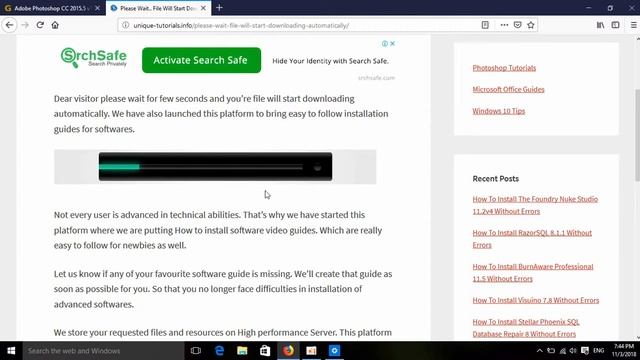
Task: Open the Microsoft Office Guides link
Action: tap(508, 89)
